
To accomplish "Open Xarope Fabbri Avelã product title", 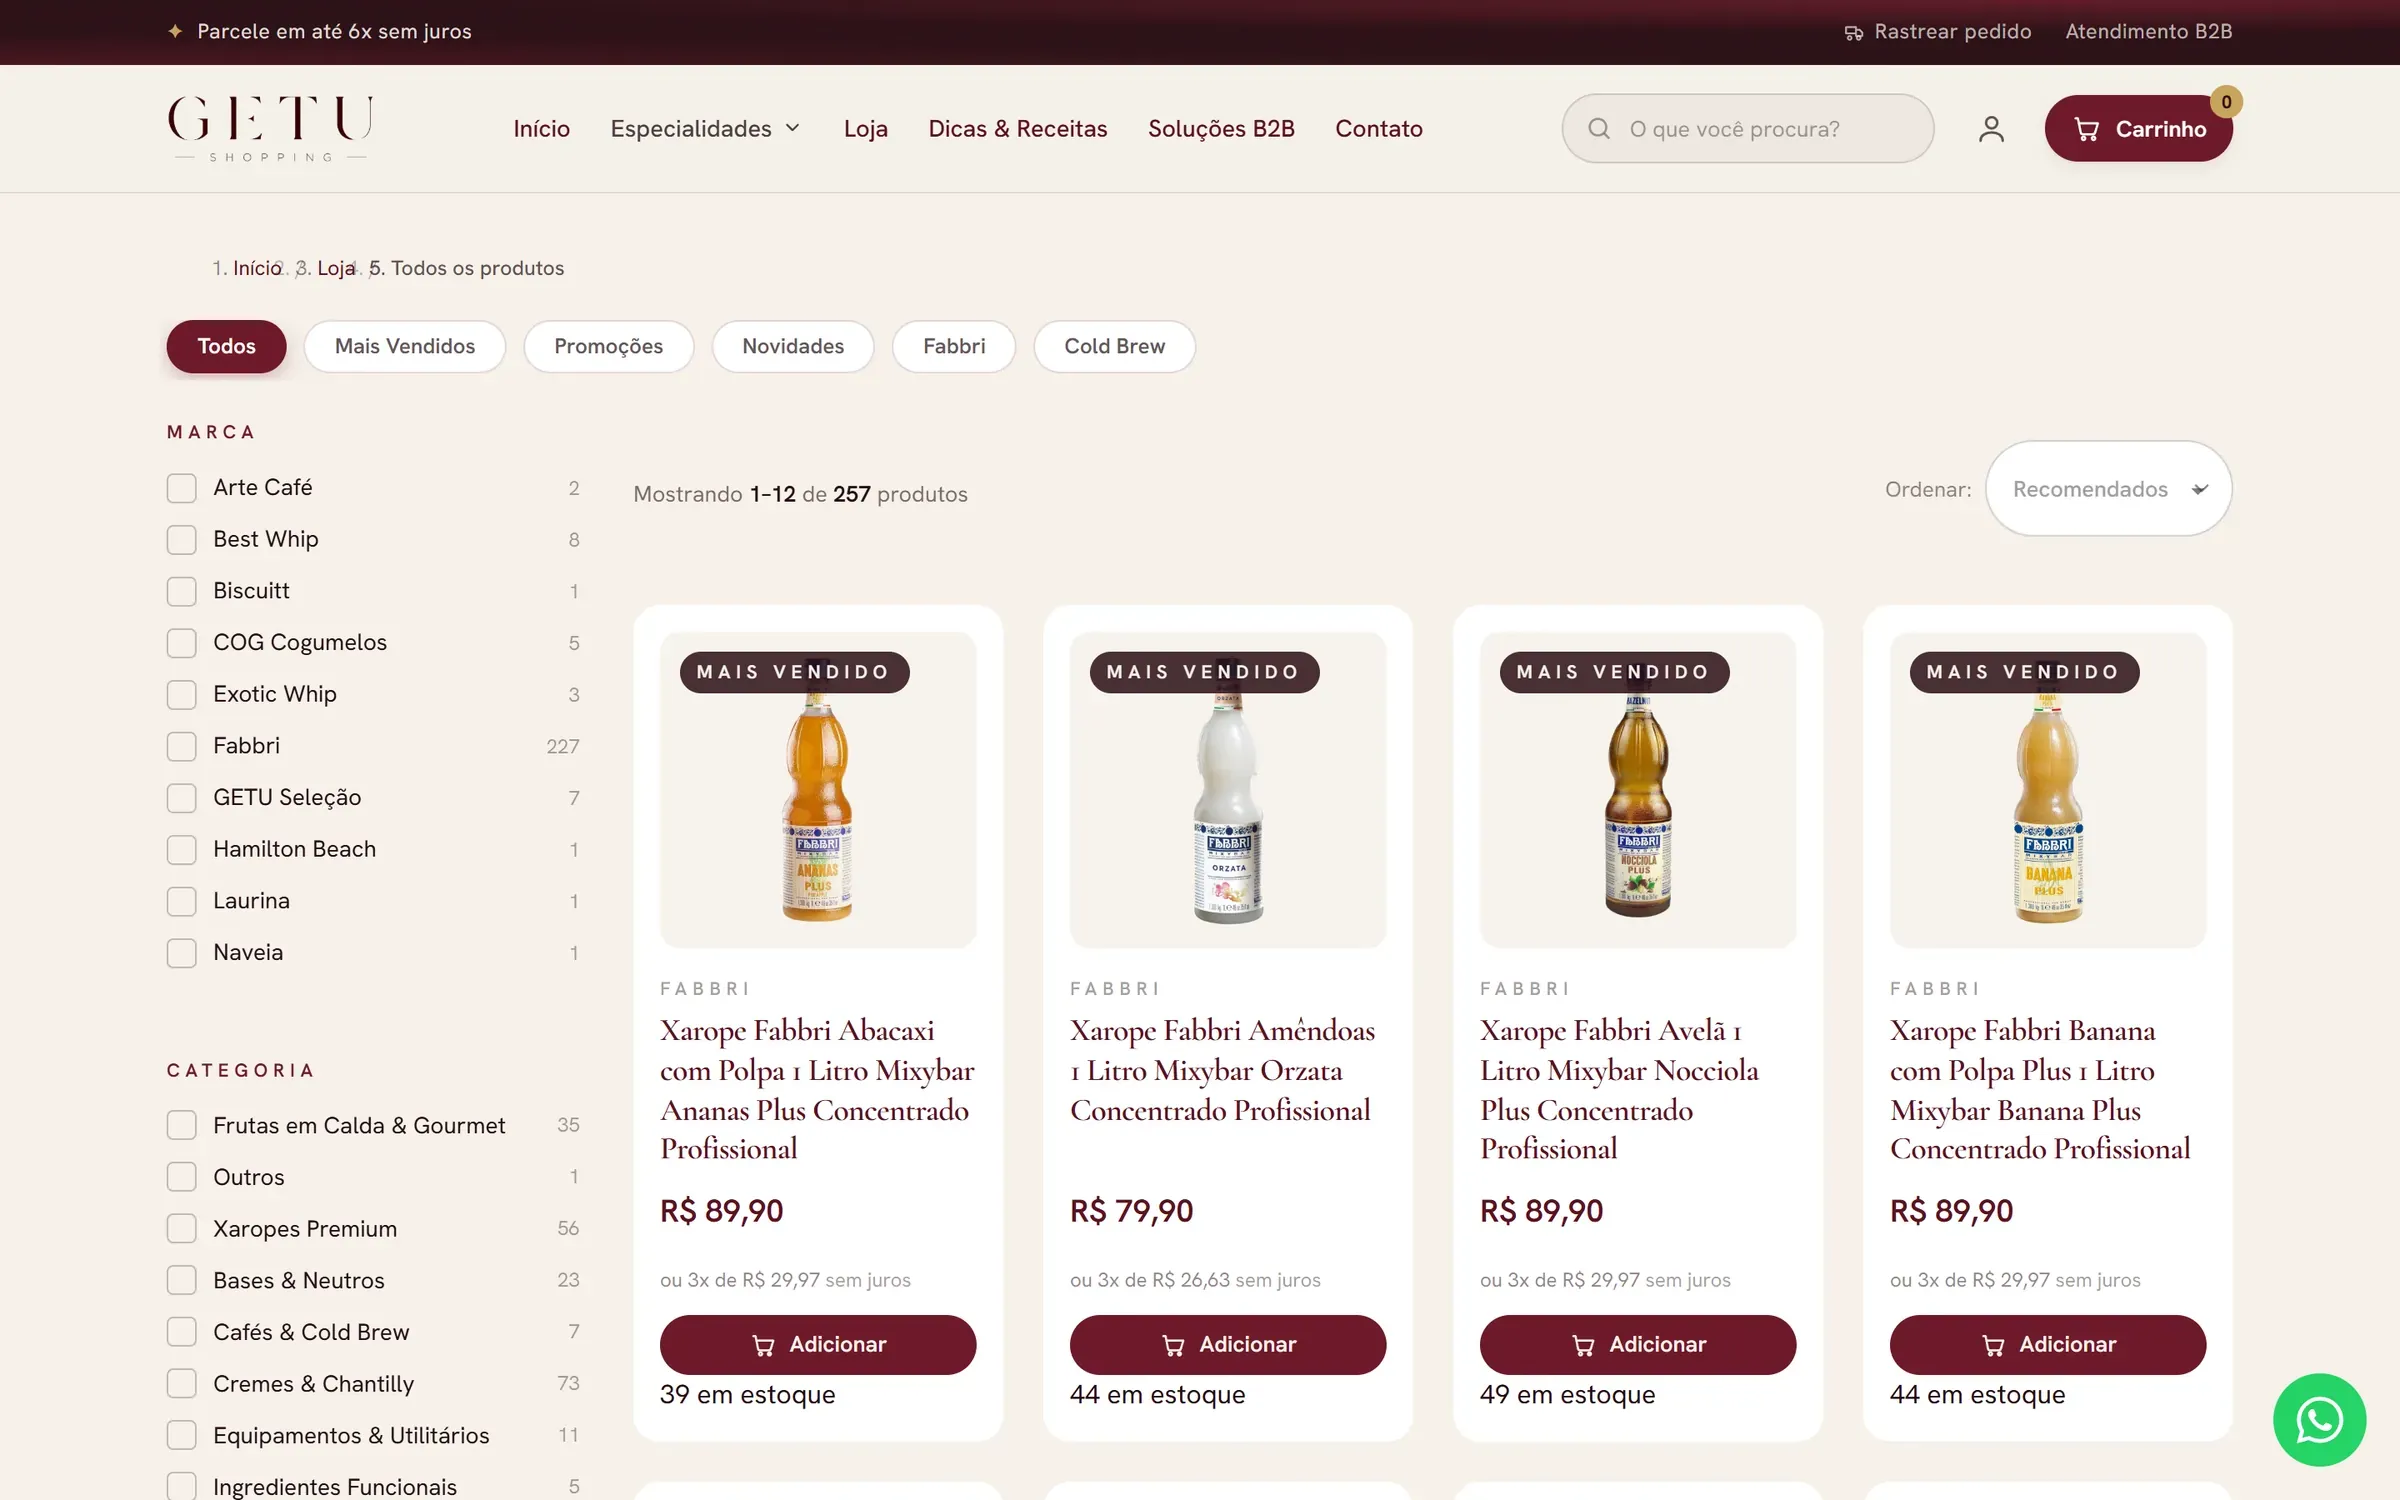I will pyautogui.click(x=1620, y=1089).
